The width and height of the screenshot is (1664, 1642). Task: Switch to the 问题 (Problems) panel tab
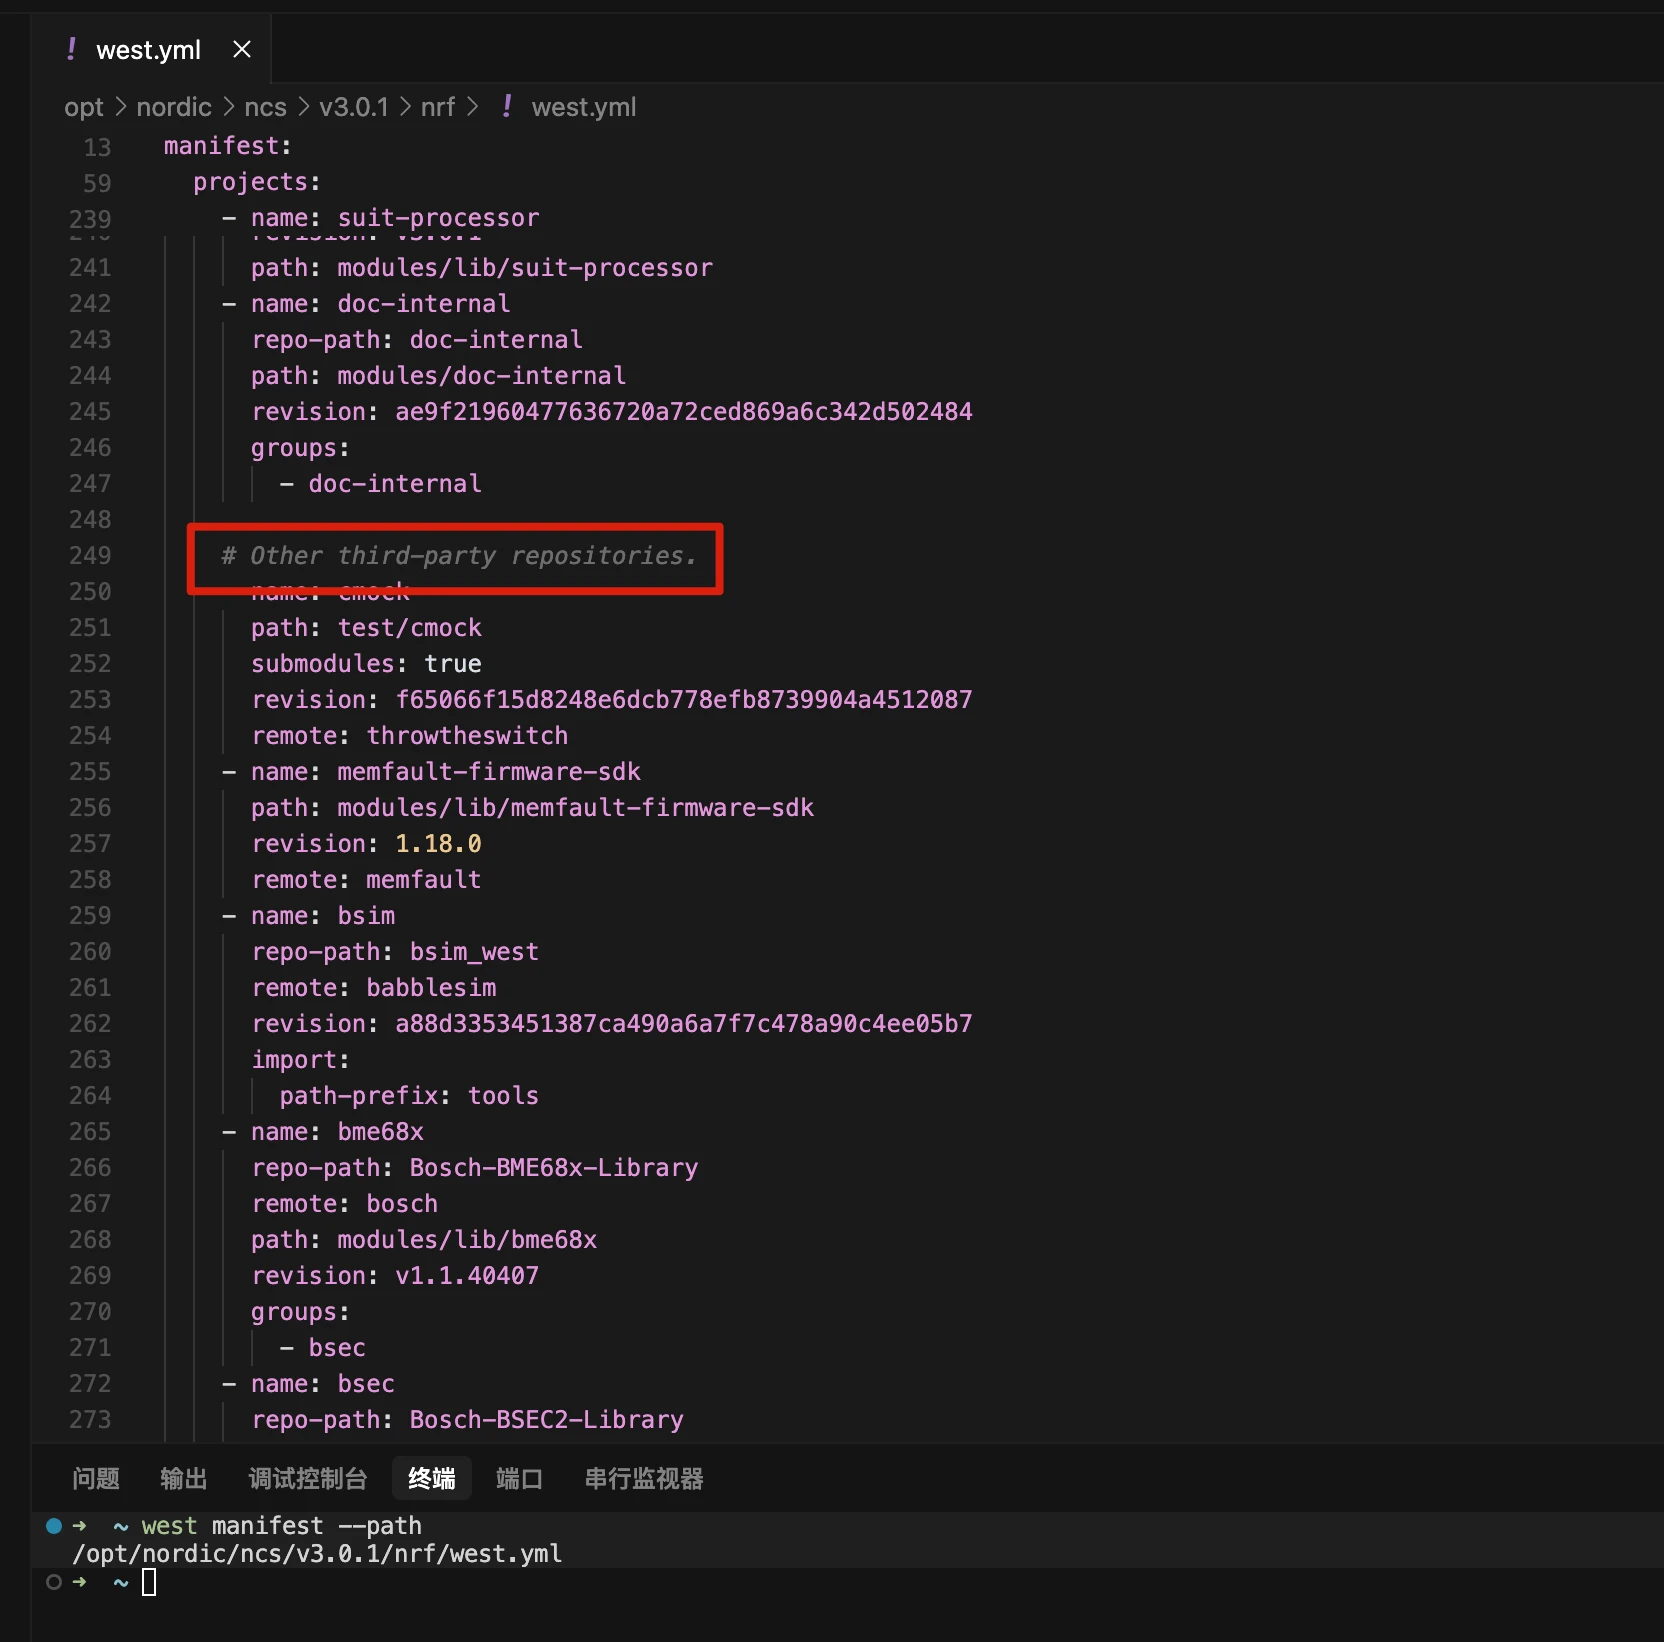click(96, 1479)
